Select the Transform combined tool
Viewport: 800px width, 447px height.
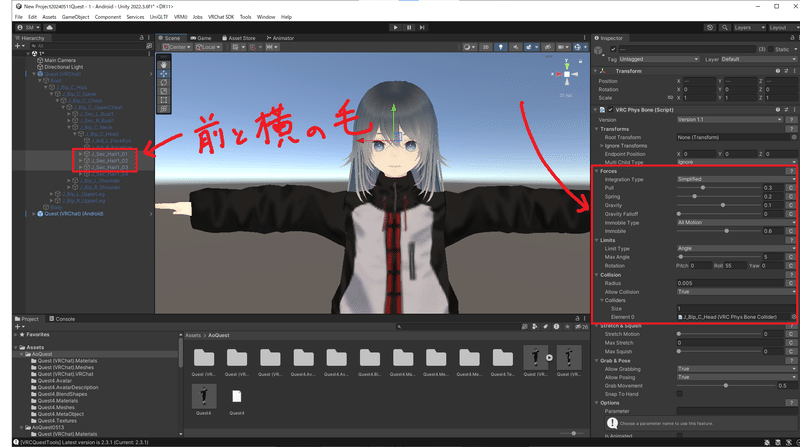[163, 108]
